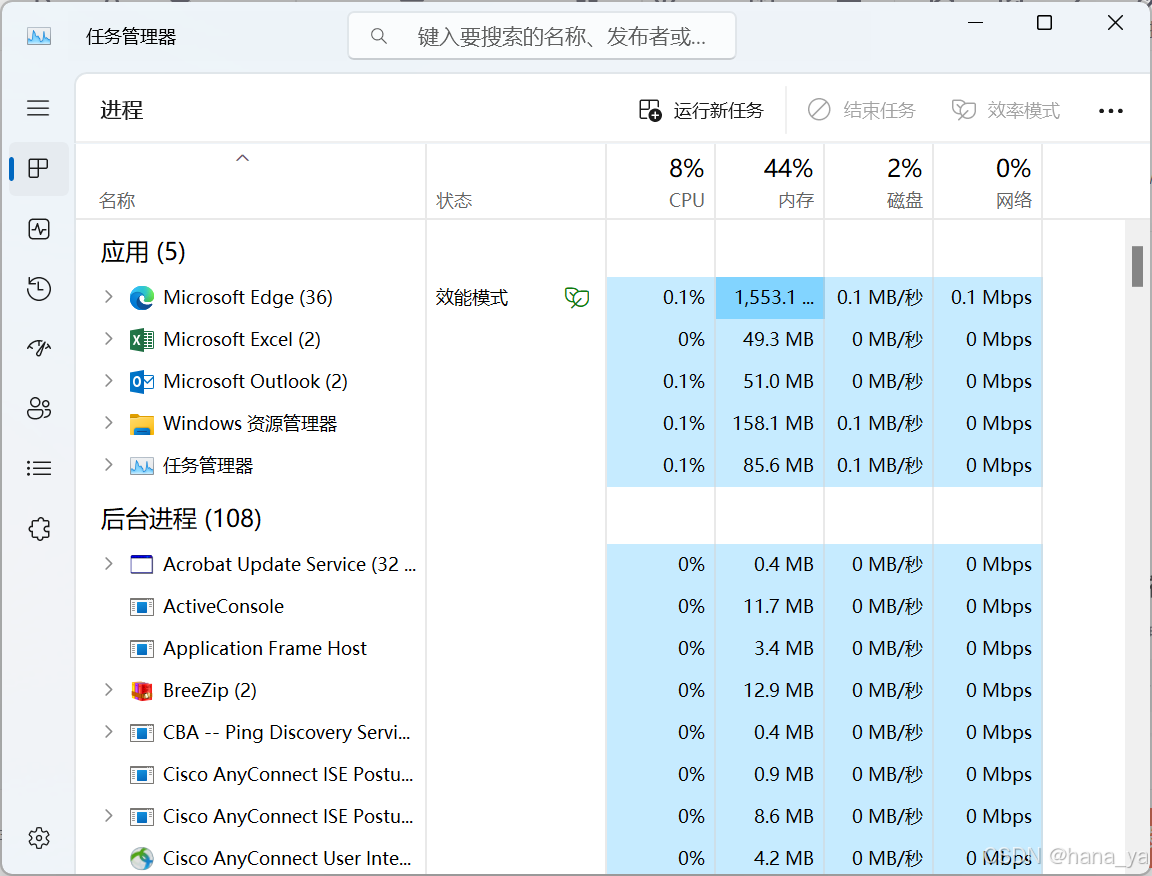Click the ActiveConsole process icon

tap(141, 607)
